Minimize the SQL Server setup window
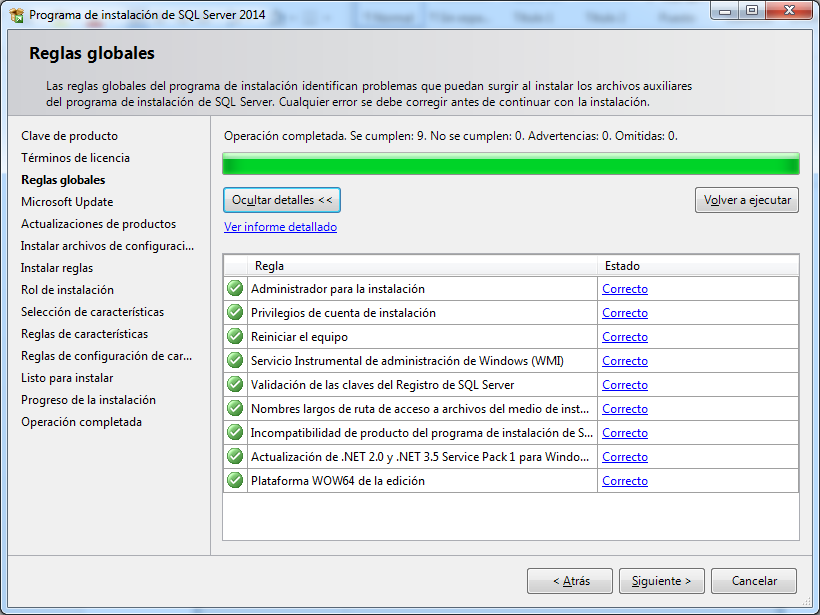Image resolution: width=820 pixels, height=615 pixels. point(725,11)
